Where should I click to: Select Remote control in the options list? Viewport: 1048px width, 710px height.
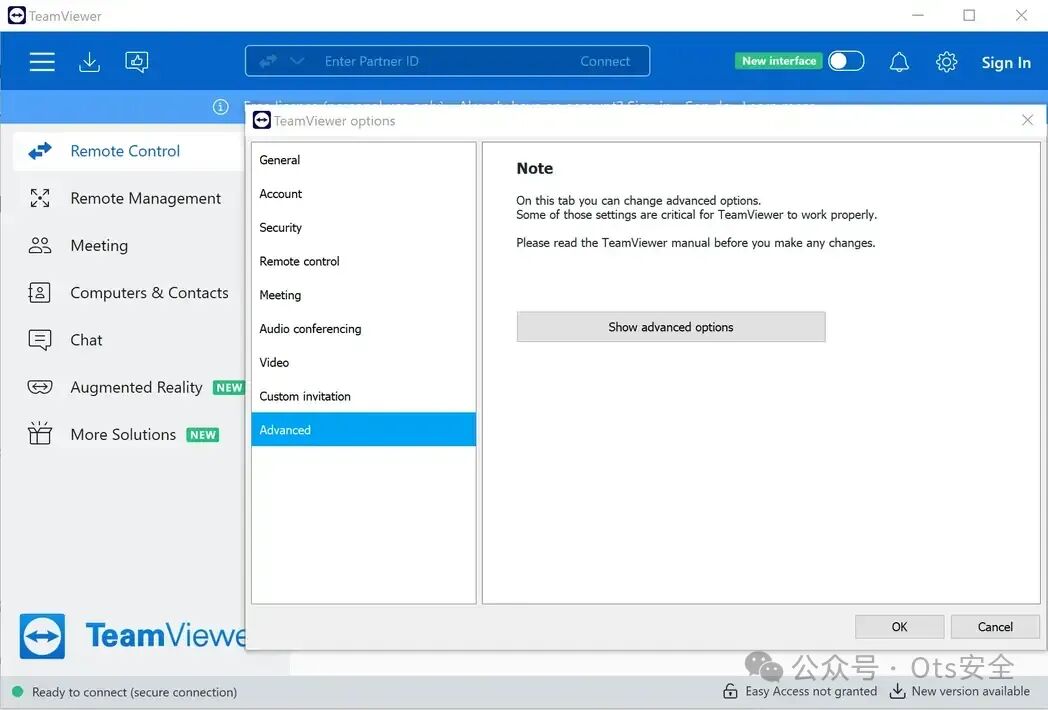coord(364,261)
